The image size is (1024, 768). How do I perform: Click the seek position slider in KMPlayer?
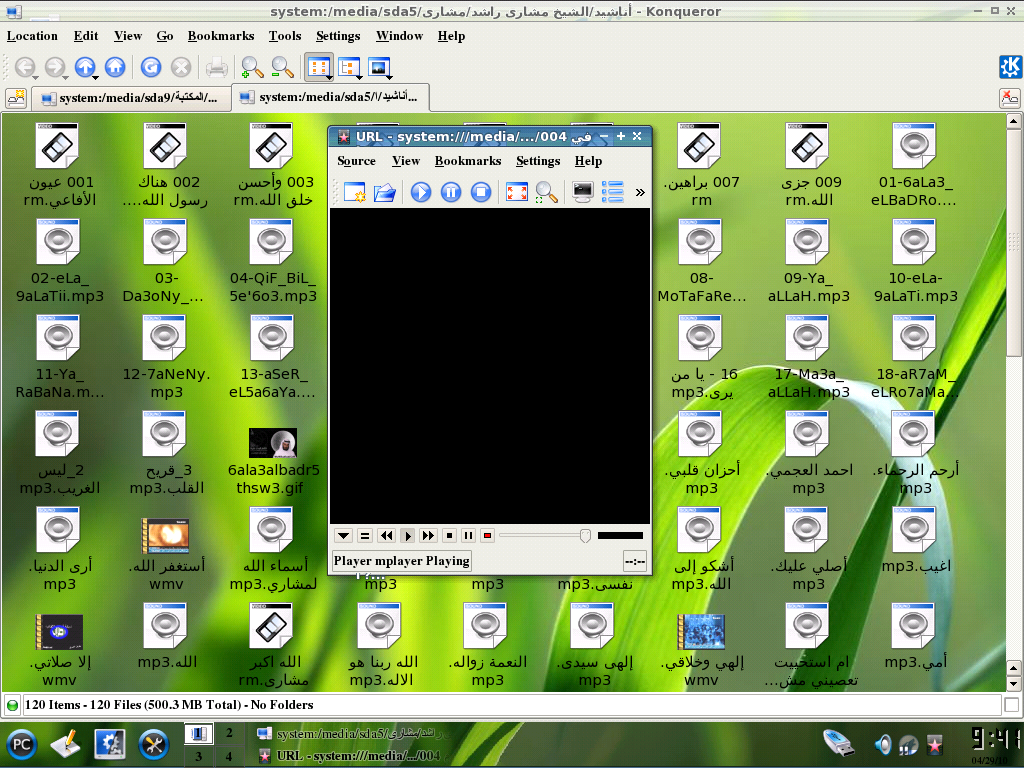[545, 536]
